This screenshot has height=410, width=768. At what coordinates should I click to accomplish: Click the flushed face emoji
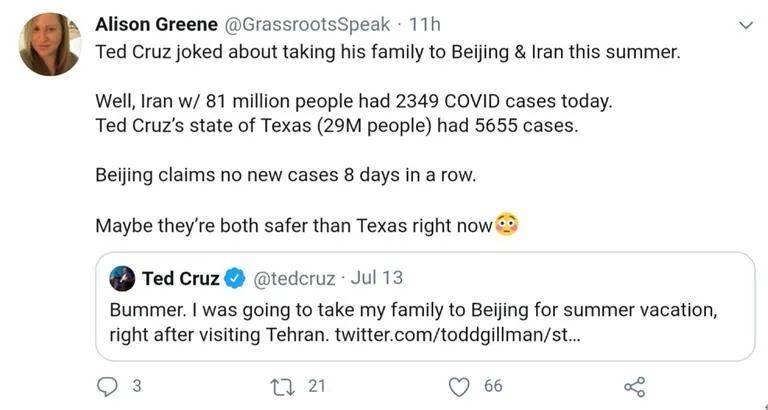pyautogui.click(x=507, y=225)
